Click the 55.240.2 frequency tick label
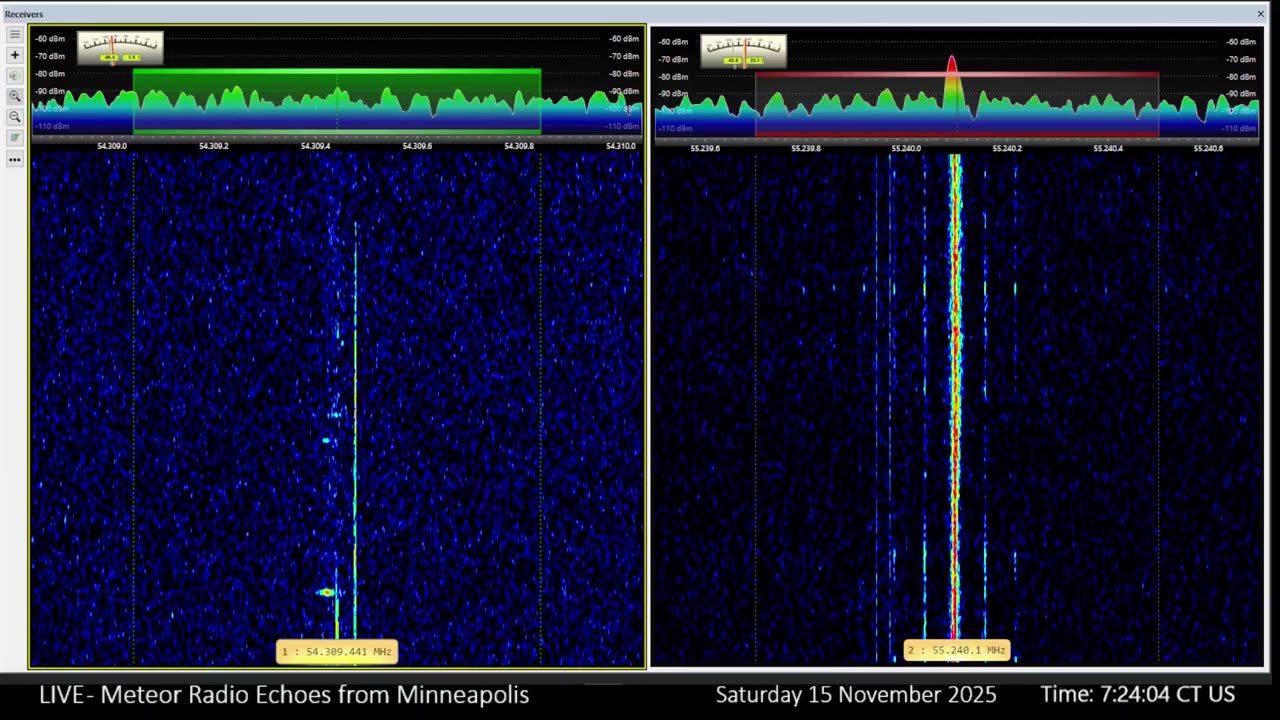The width and height of the screenshot is (1280, 720). 1007,148
